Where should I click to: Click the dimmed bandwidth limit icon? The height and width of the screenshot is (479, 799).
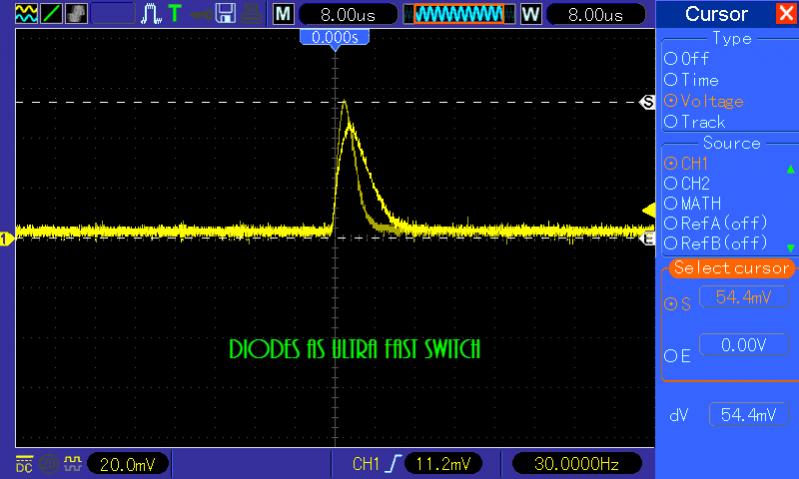coord(48,464)
